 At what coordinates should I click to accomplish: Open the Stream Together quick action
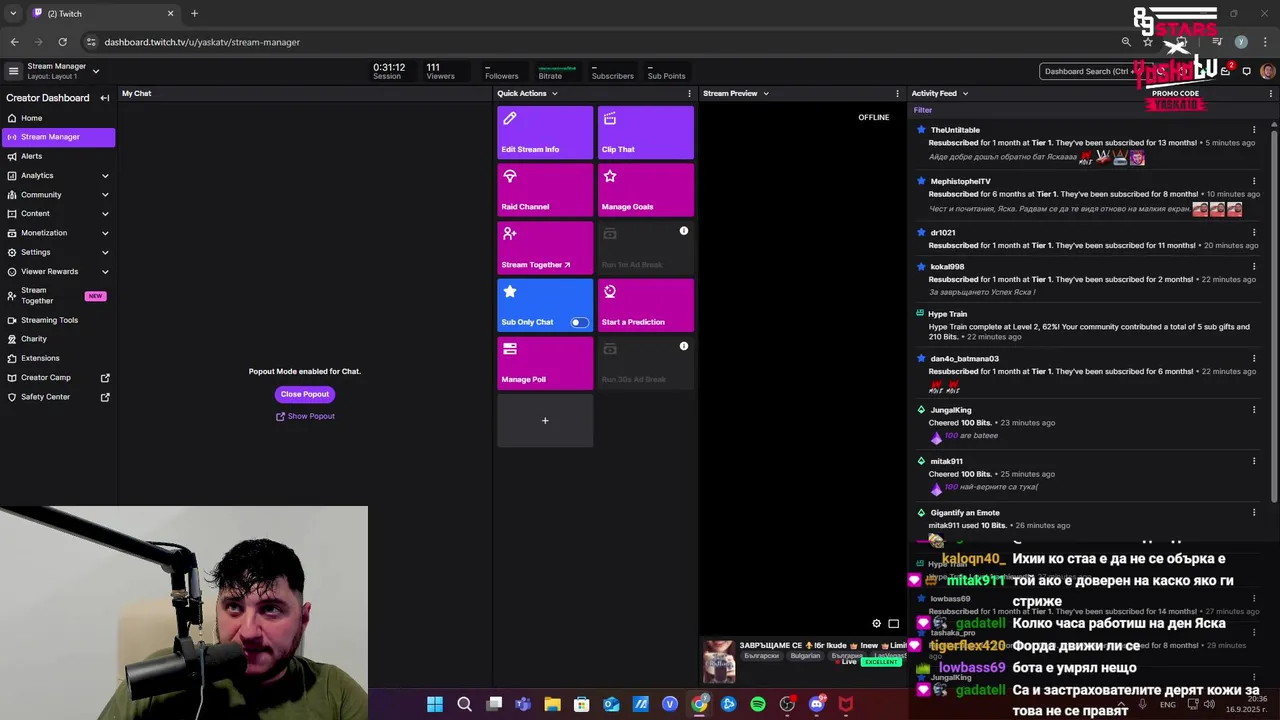pyautogui.click(x=545, y=248)
